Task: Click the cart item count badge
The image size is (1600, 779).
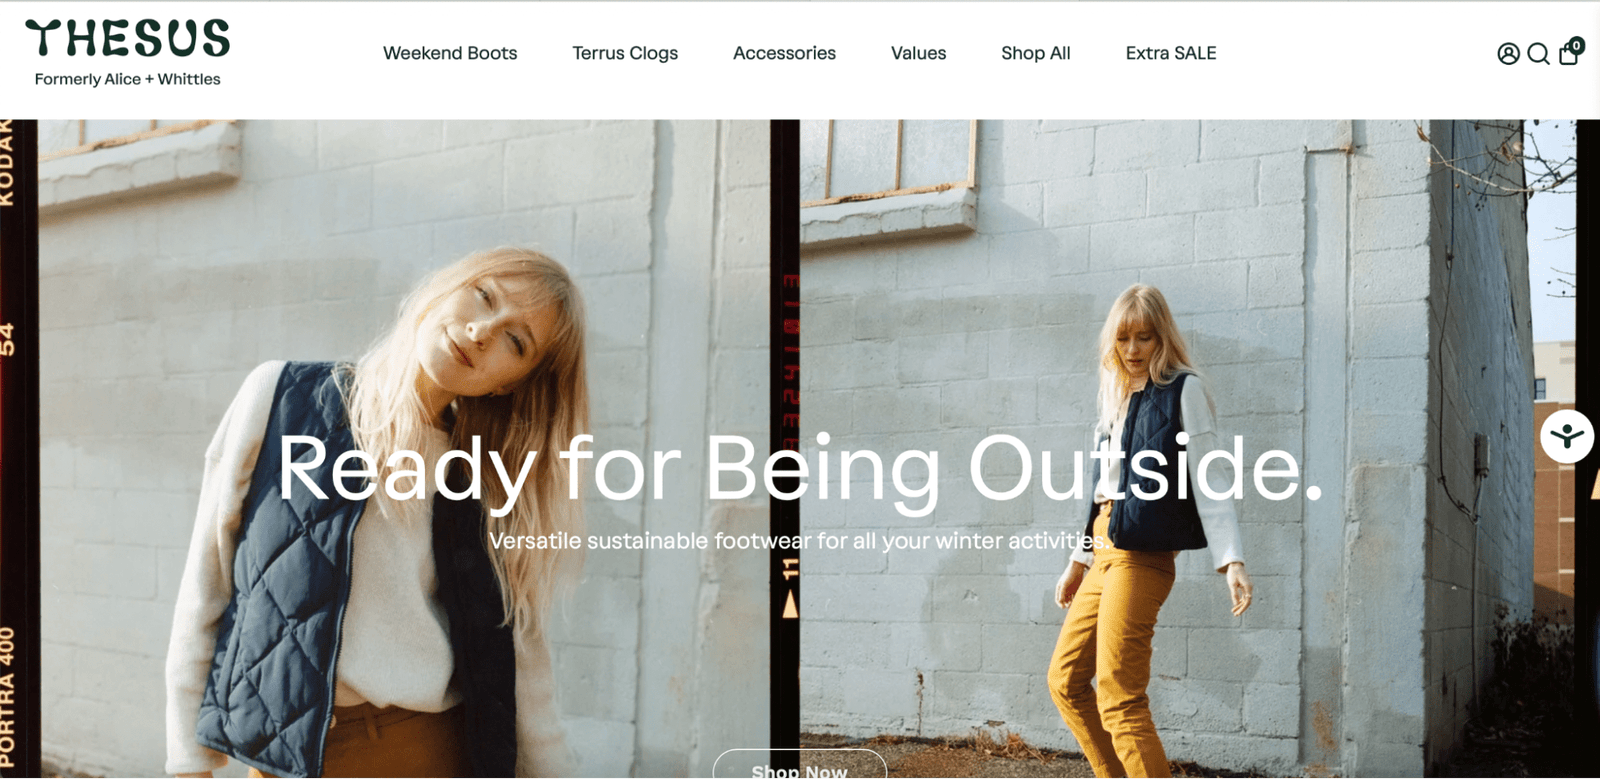Action: point(1577,45)
